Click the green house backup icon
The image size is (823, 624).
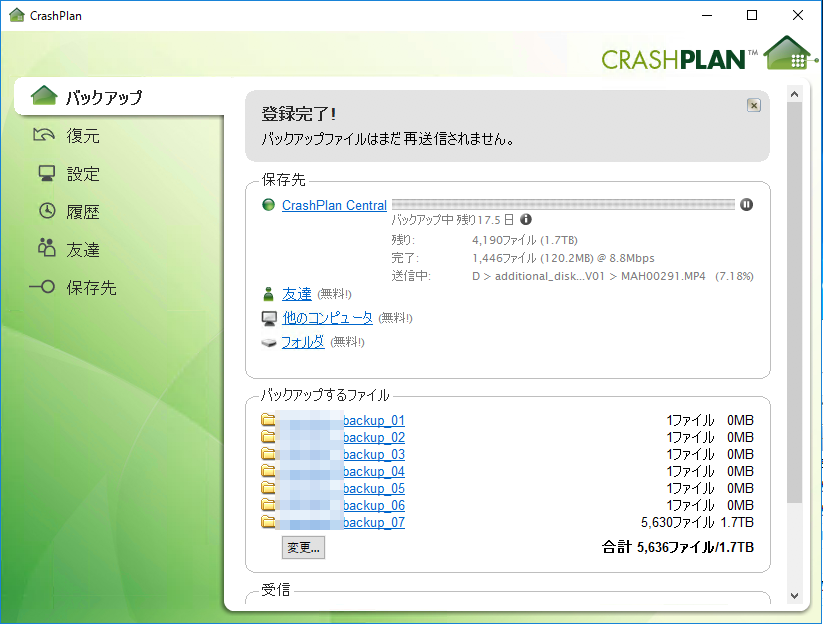pyautogui.click(x=44, y=96)
